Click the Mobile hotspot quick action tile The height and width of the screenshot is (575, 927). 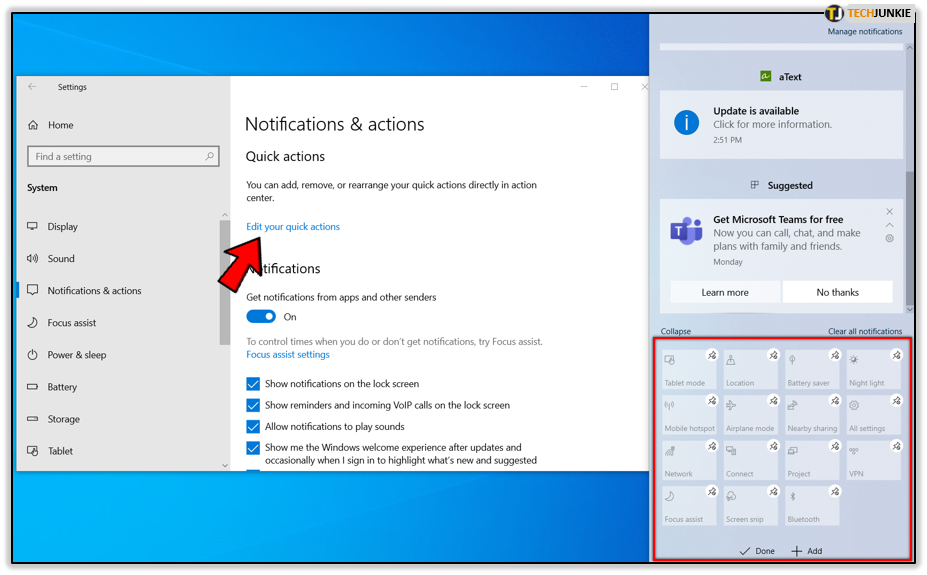click(x=688, y=415)
